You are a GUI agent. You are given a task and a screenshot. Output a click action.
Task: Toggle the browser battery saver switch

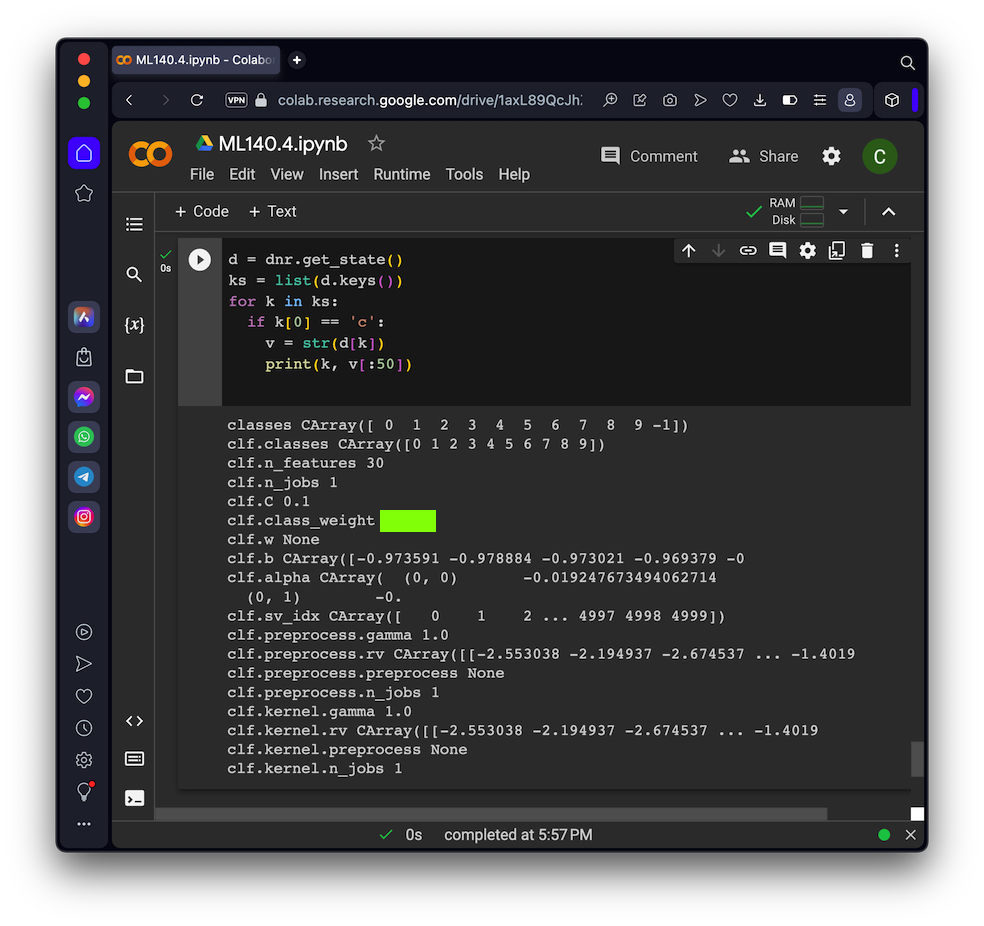(790, 100)
